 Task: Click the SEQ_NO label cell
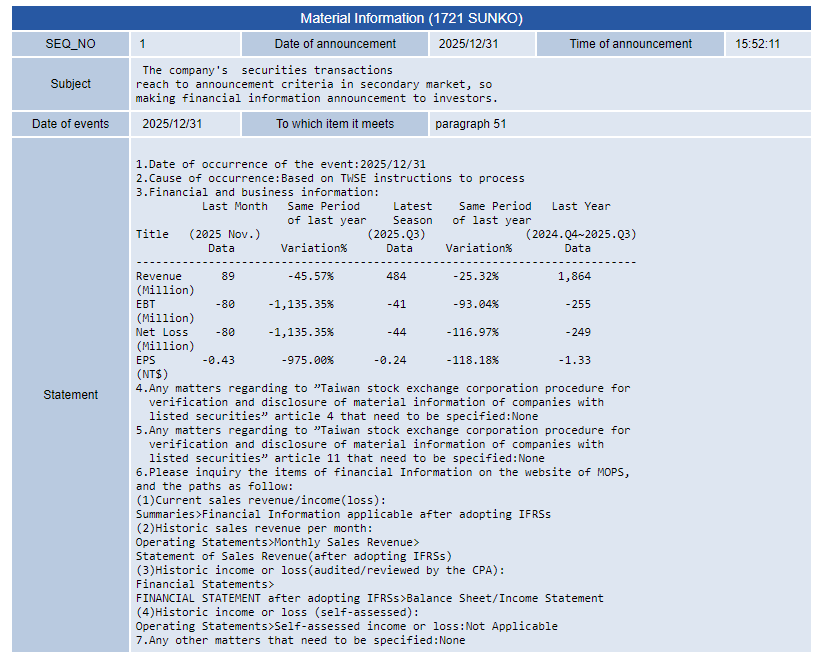tap(71, 44)
